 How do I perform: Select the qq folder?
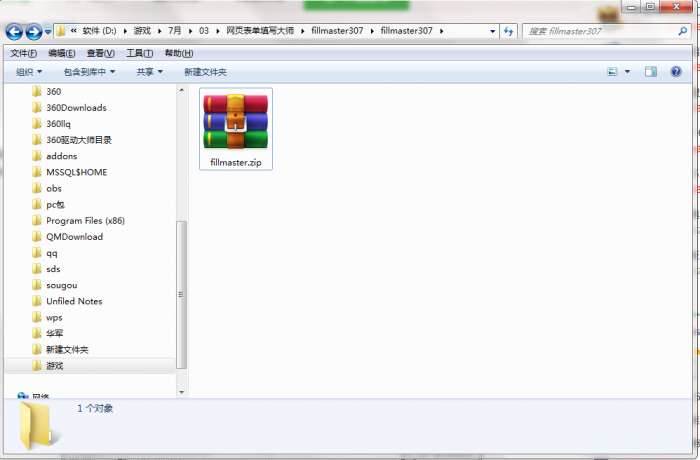[52, 253]
